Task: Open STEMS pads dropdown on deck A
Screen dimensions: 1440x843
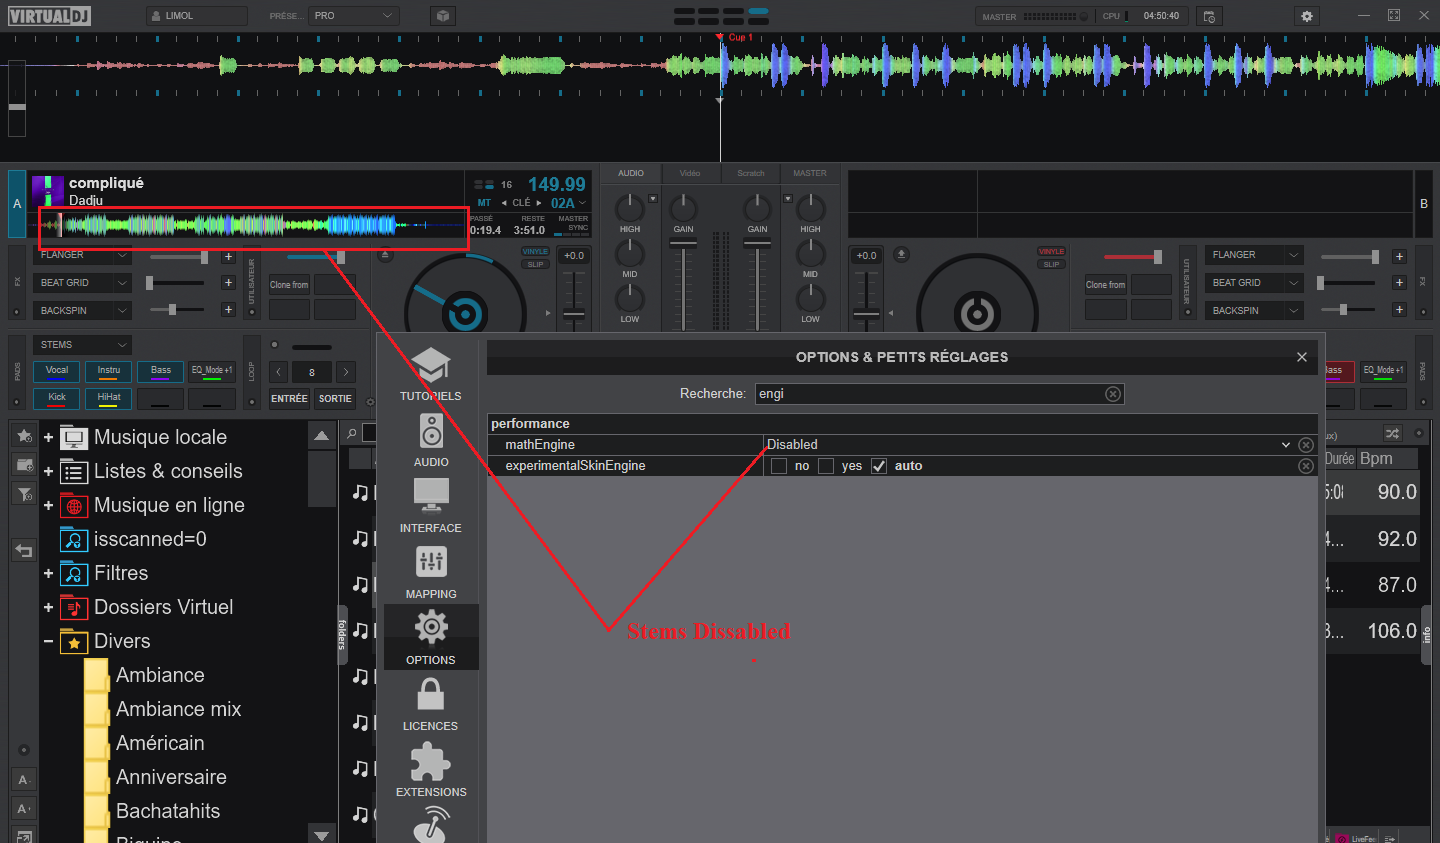Action: tap(83, 345)
